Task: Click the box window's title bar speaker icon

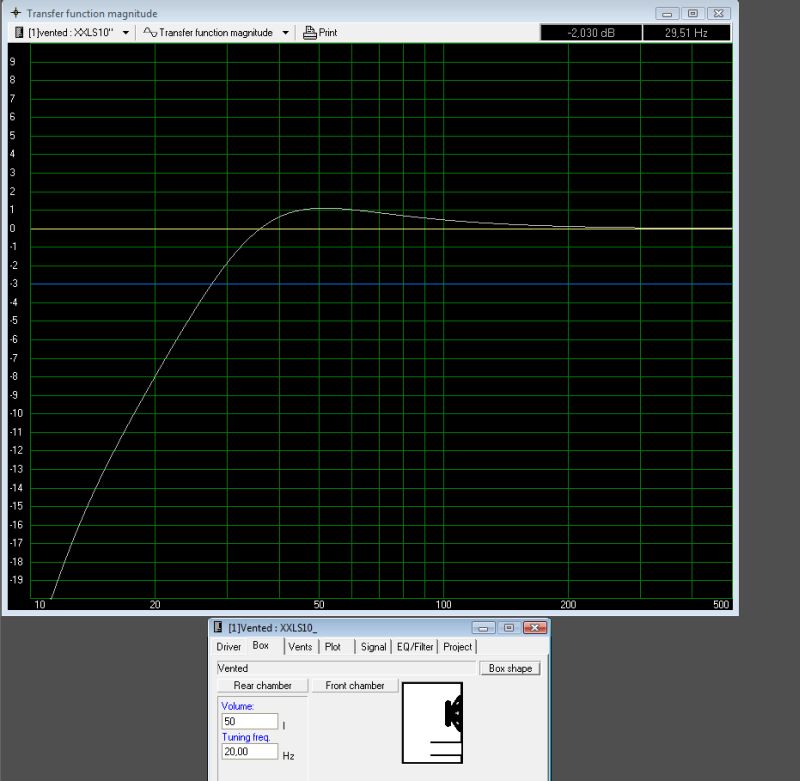Action: pos(218,627)
